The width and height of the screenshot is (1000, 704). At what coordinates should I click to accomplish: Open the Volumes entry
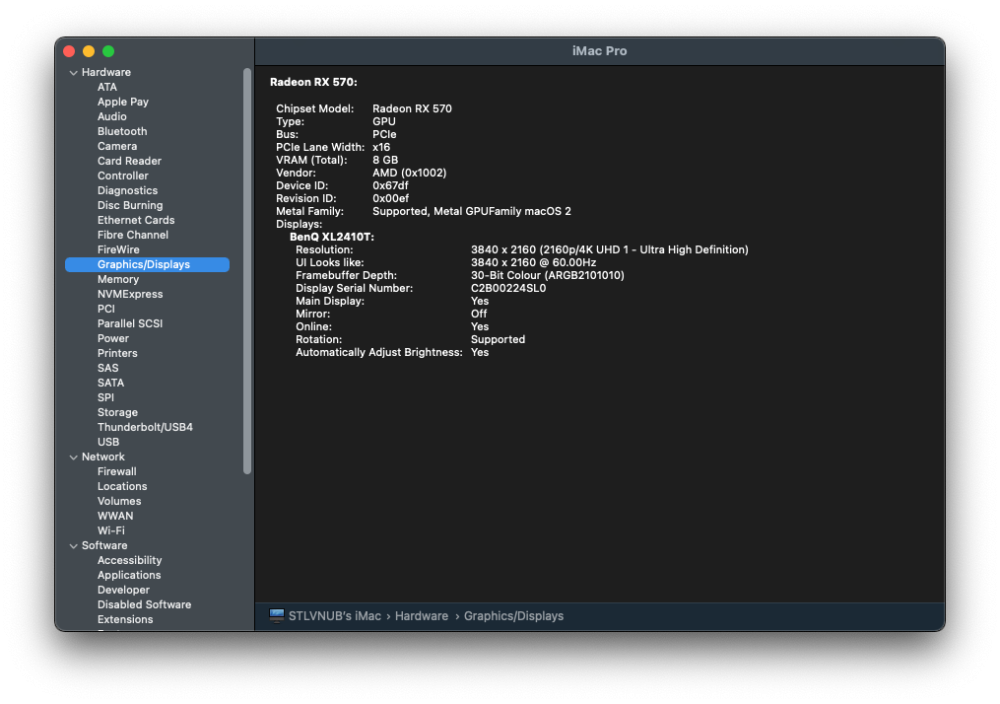coord(119,501)
